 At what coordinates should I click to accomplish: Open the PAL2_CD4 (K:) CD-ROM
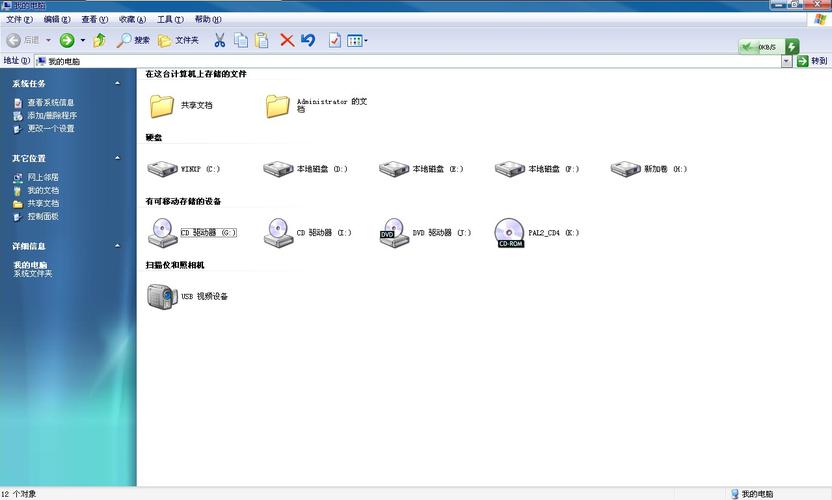point(509,232)
